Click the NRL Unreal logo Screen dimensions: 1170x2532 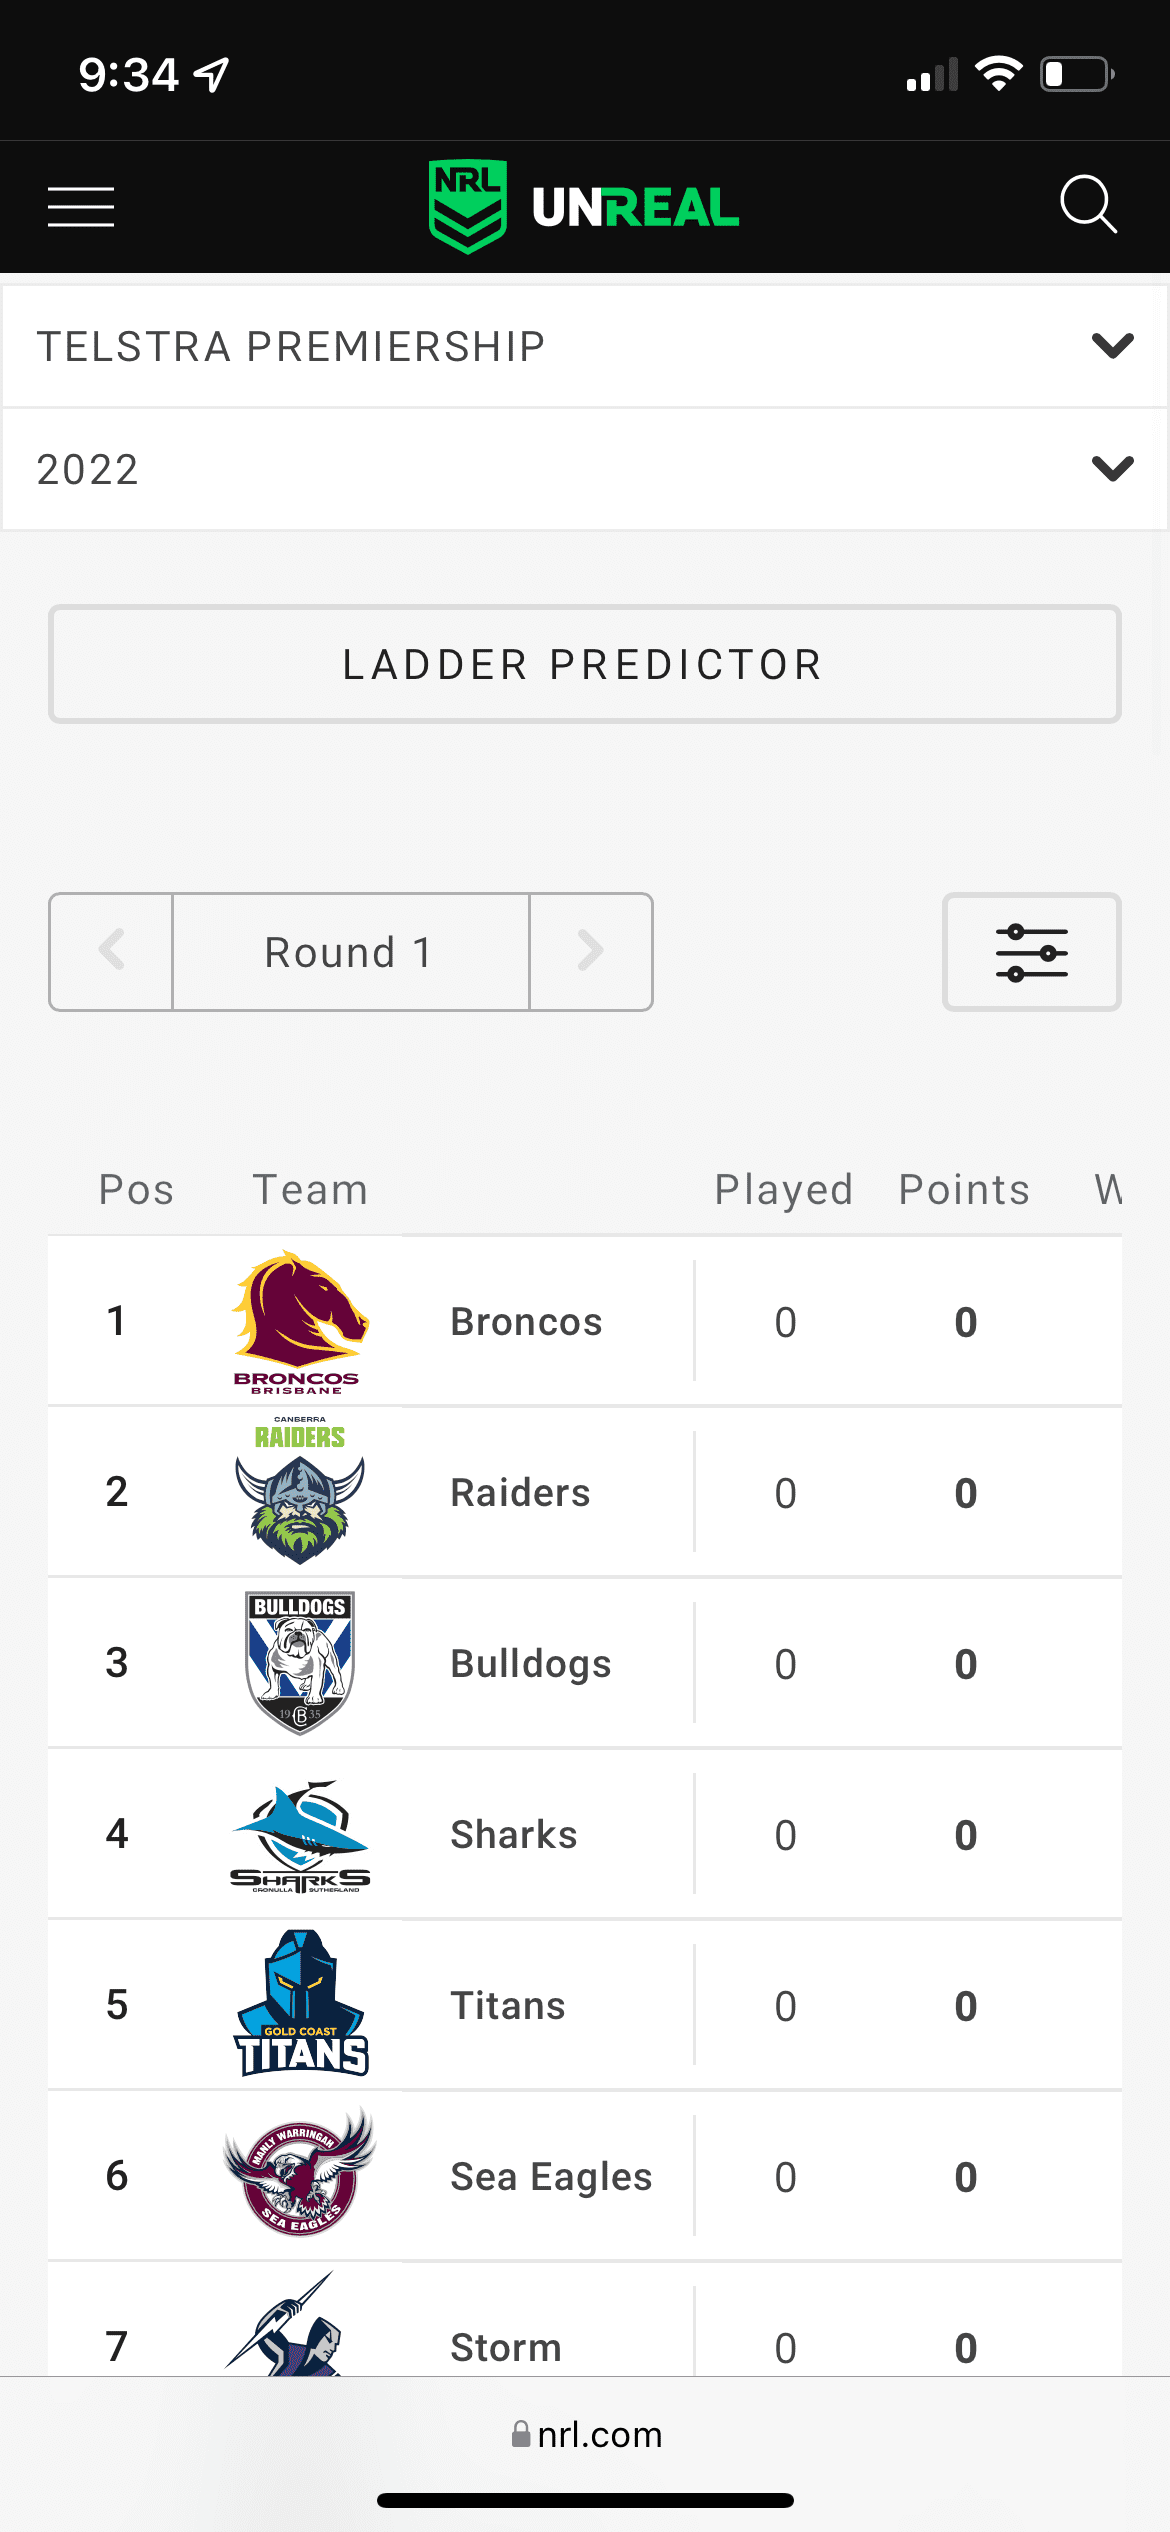(x=584, y=207)
